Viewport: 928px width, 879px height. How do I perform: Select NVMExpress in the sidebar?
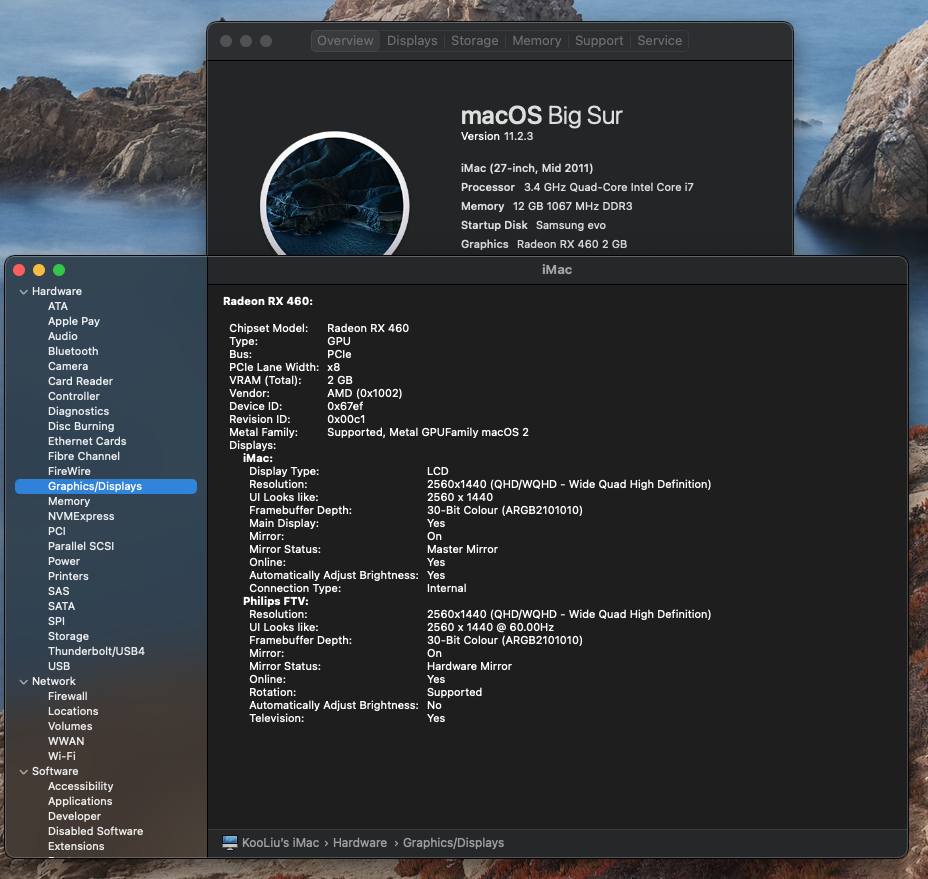81,517
